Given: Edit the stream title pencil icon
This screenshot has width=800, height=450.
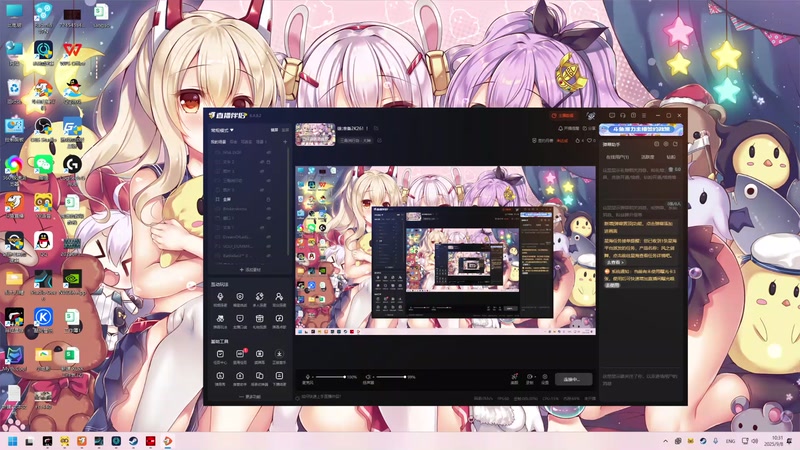Looking at the screenshot, I should (x=376, y=129).
